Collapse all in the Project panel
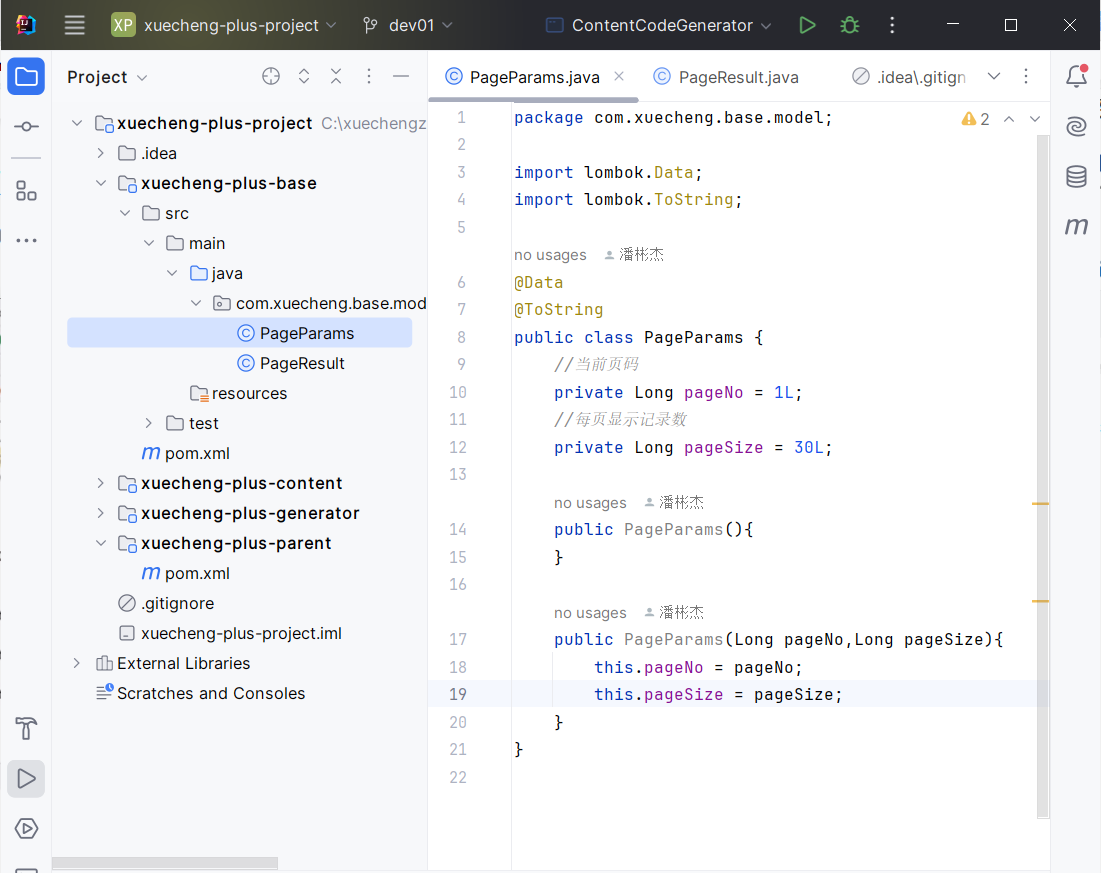 click(x=336, y=77)
